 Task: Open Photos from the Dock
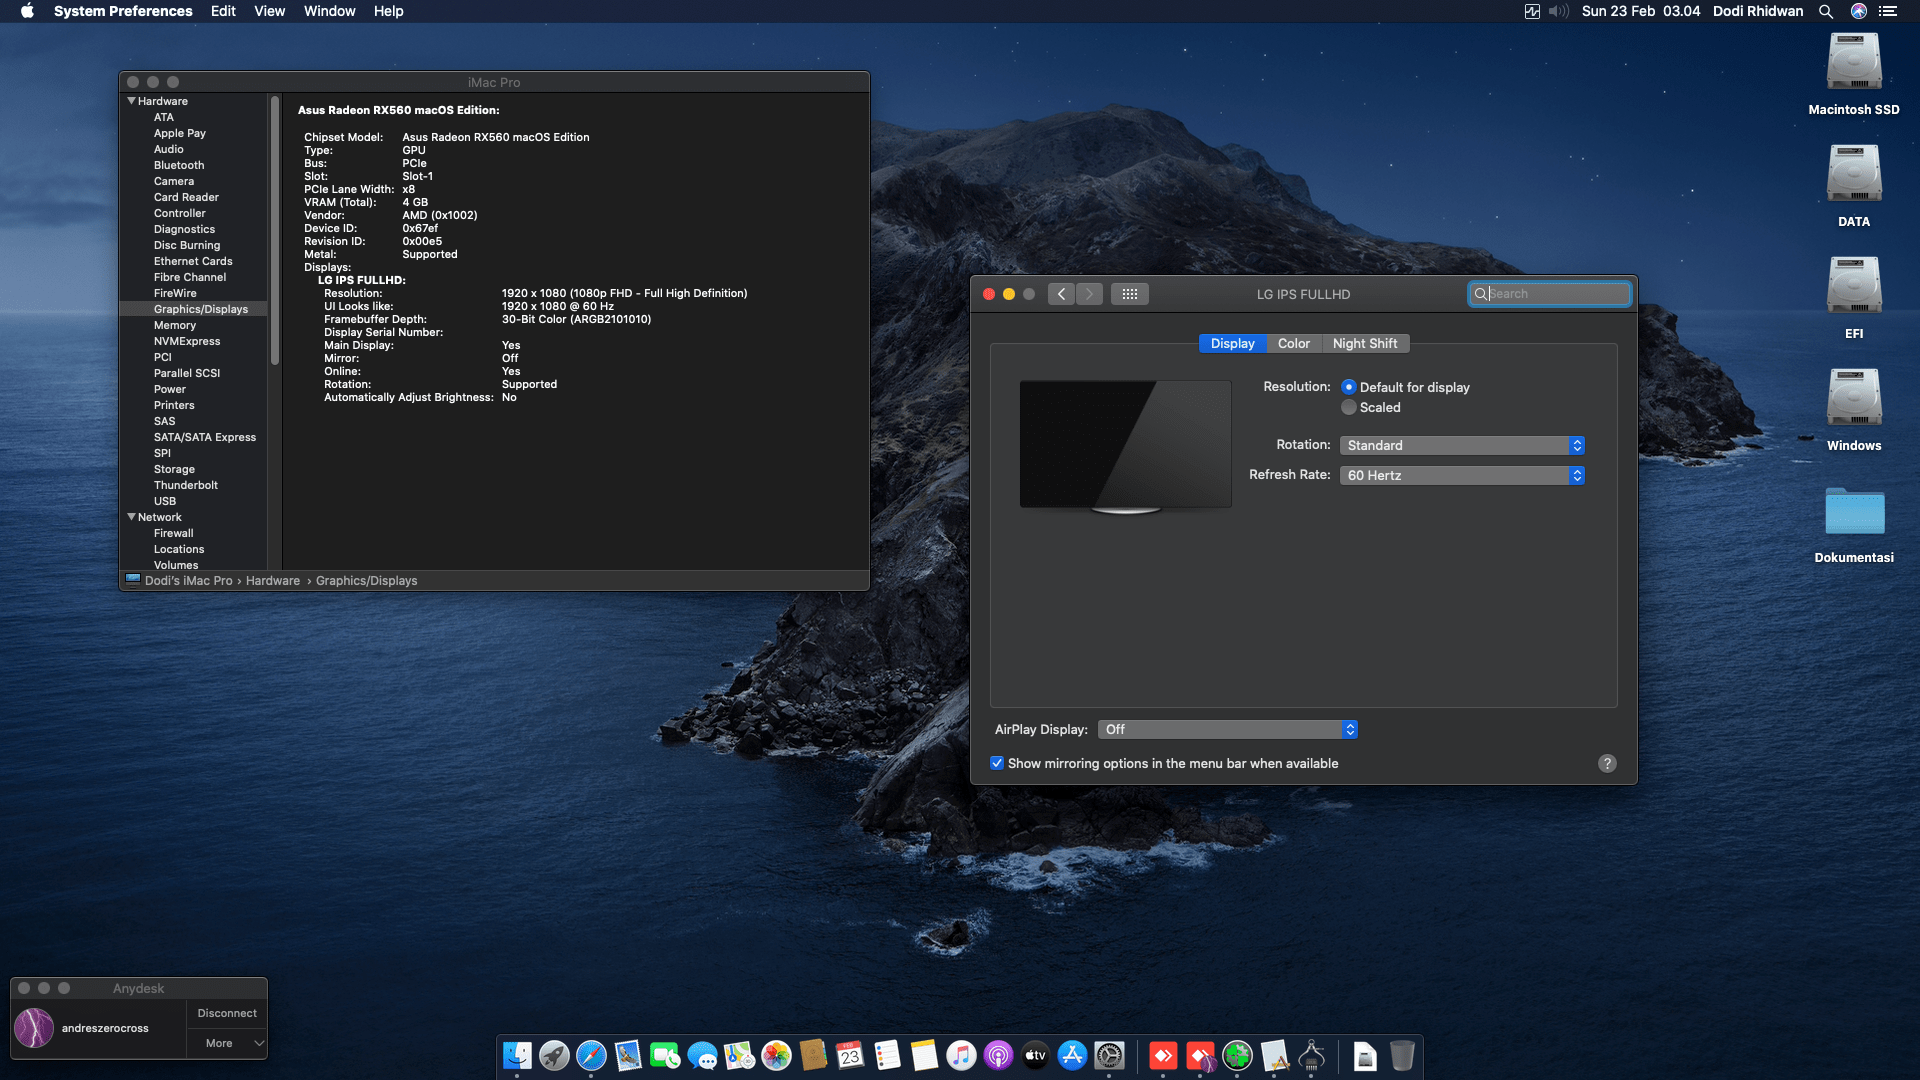click(776, 1055)
